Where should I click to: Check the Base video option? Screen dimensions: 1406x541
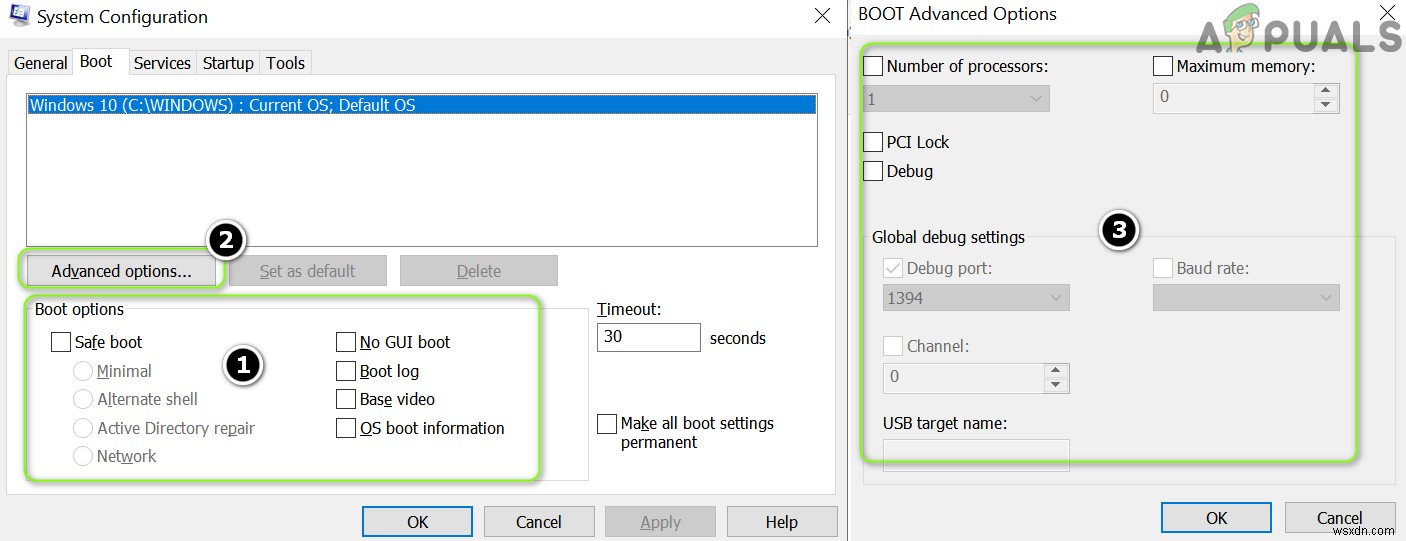[346, 399]
